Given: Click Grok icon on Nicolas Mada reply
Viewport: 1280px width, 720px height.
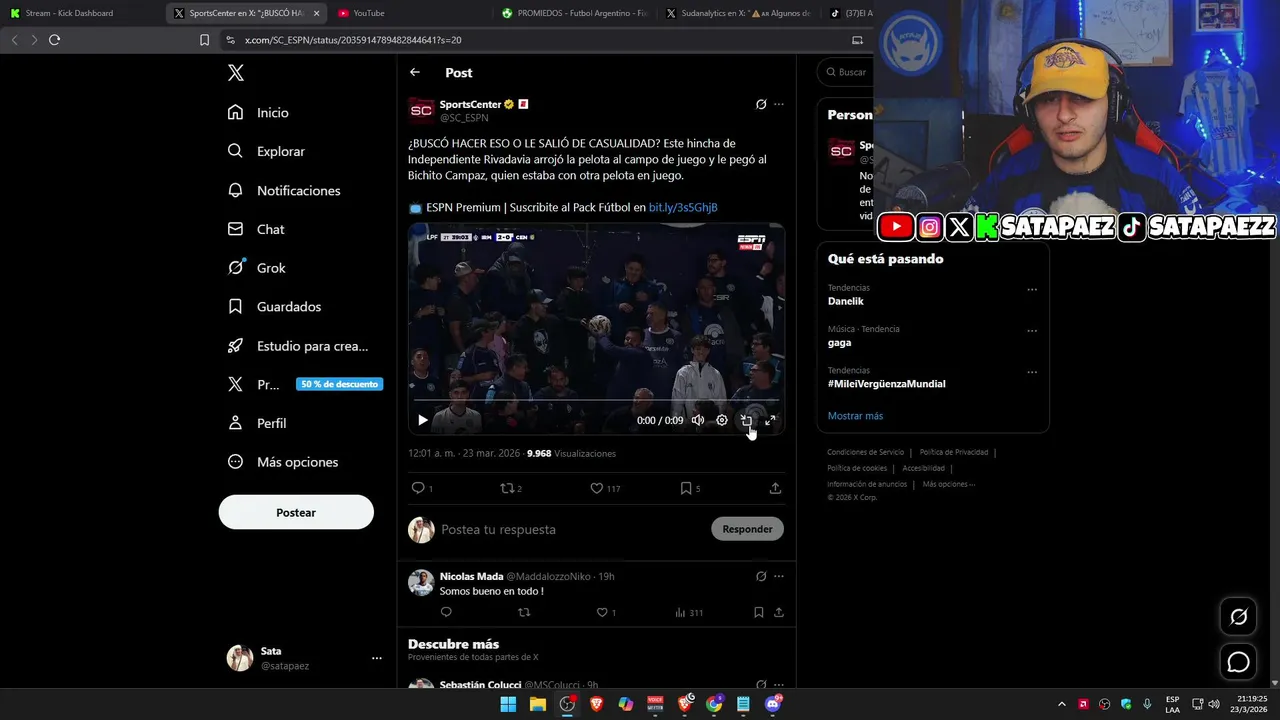Looking at the screenshot, I should pyautogui.click(x=761, y=576).
